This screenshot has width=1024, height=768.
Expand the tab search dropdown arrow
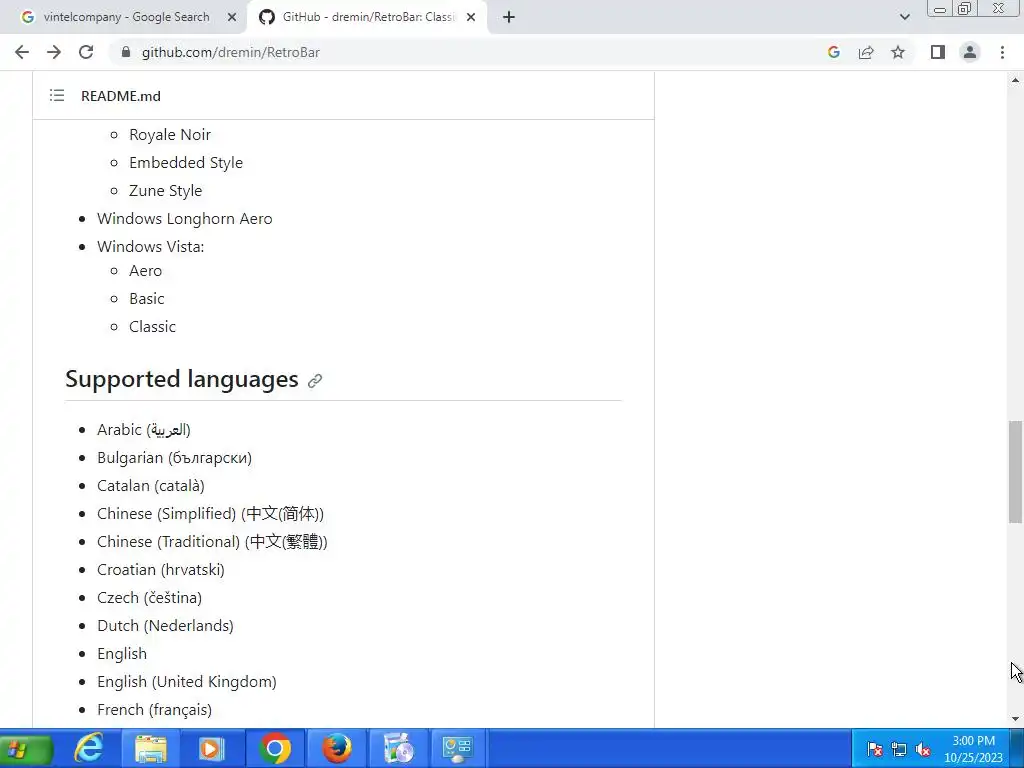click(x=904, y=17)
